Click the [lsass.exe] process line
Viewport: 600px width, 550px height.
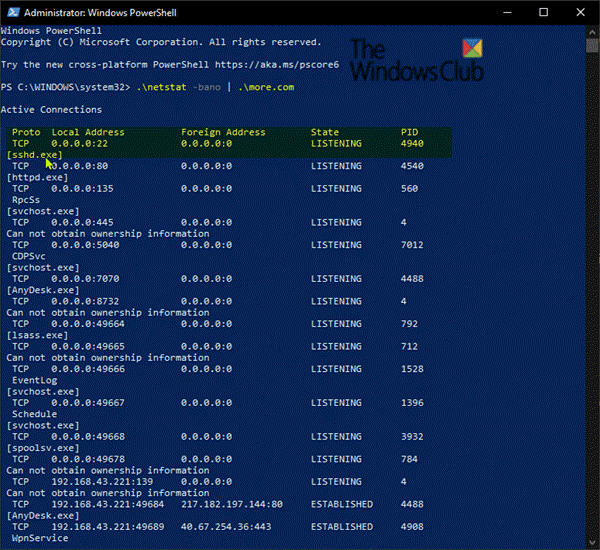pos(38,335)
